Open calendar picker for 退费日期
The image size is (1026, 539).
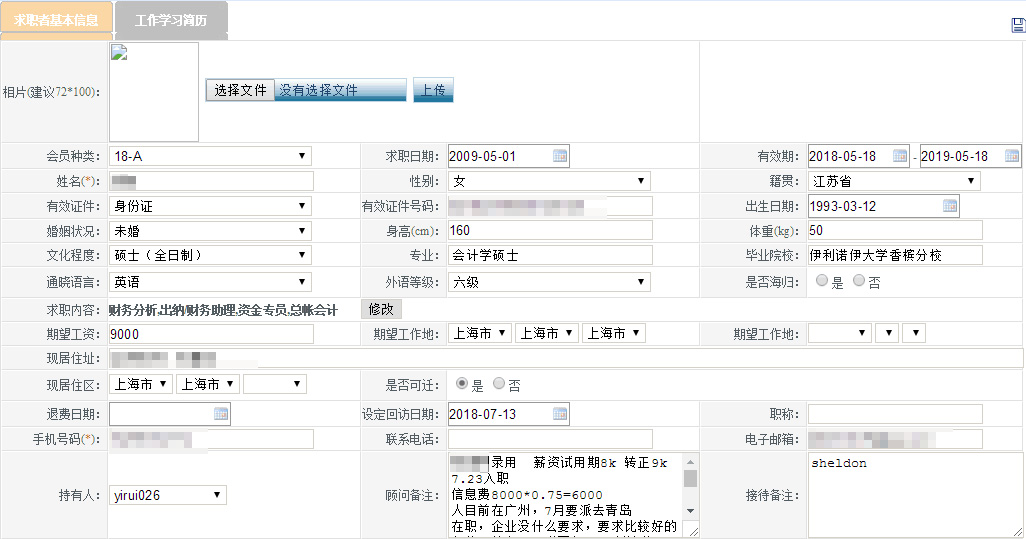coord(221,413)
